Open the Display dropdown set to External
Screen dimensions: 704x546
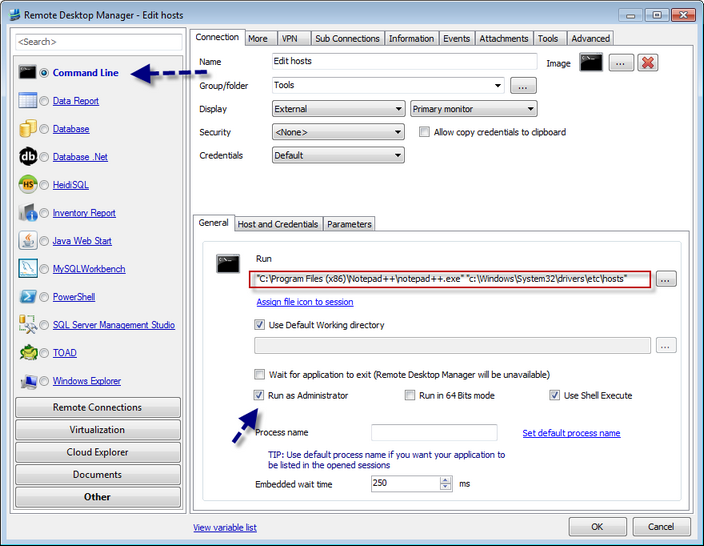point(337,109)
